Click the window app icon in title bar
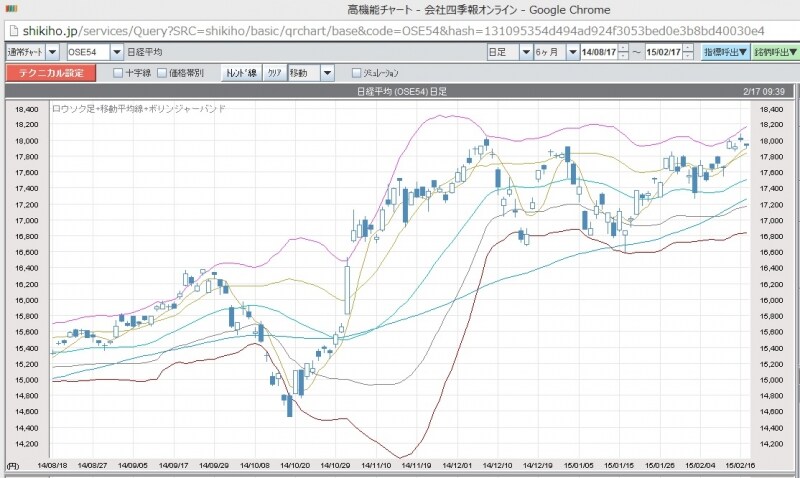800x478 pixels. pos(11,9)
